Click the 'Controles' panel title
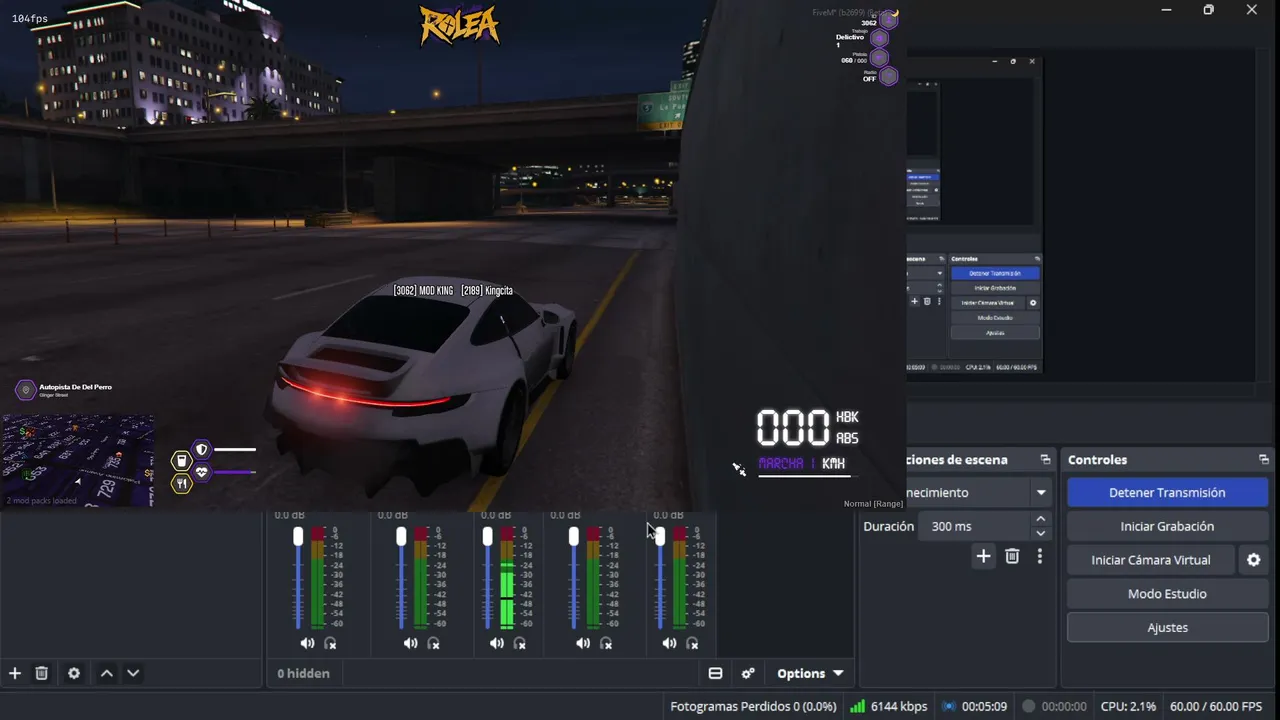The height and width of the screenshot is (720, 1280). pyautogui.click(x=1097, y=460)
